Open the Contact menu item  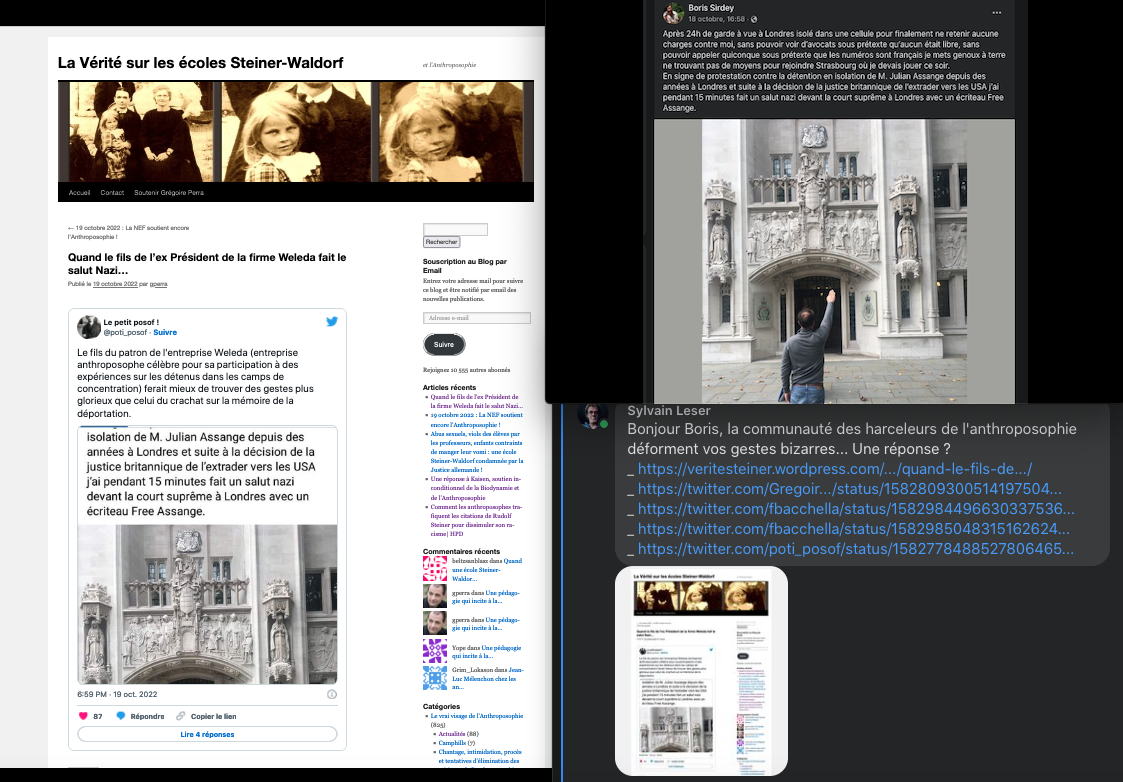point(112,192)
